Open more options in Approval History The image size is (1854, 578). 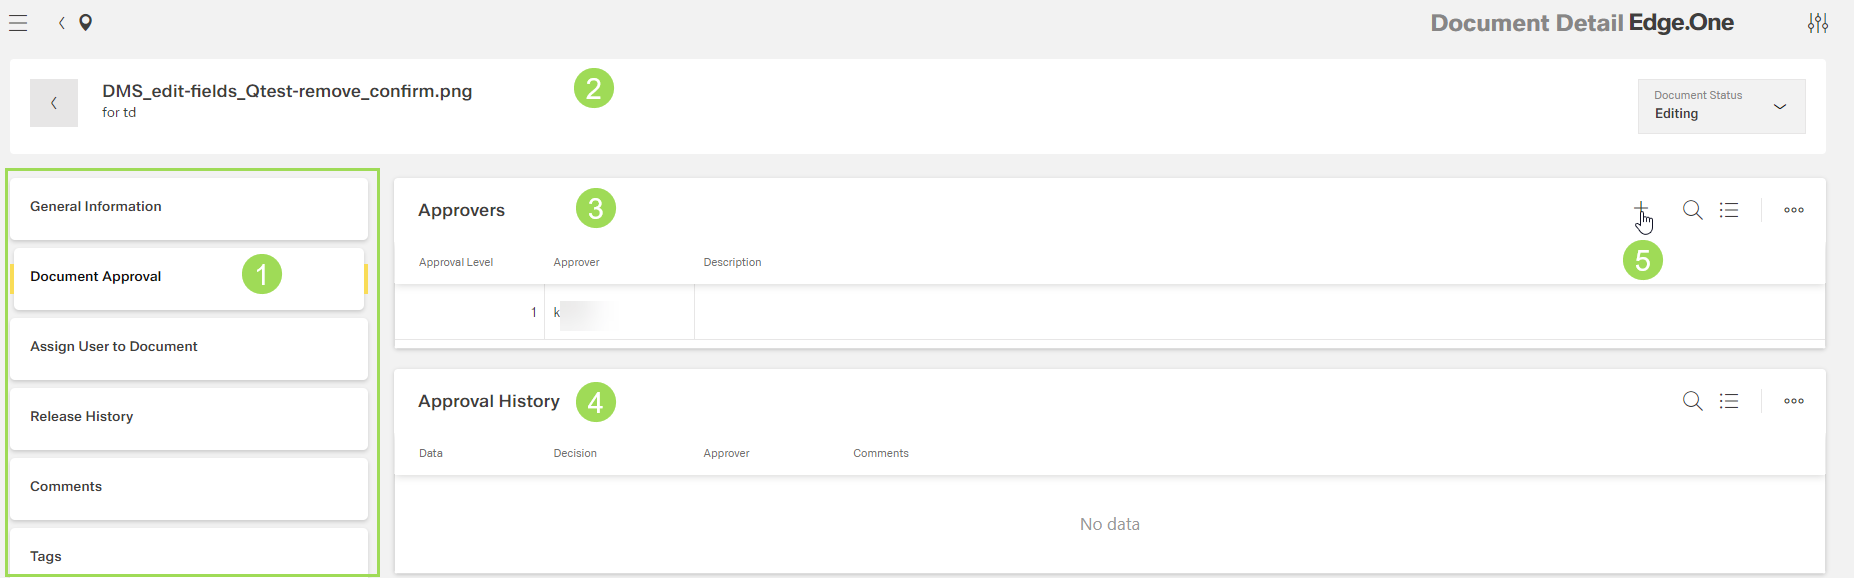[x=1794, y=401]
